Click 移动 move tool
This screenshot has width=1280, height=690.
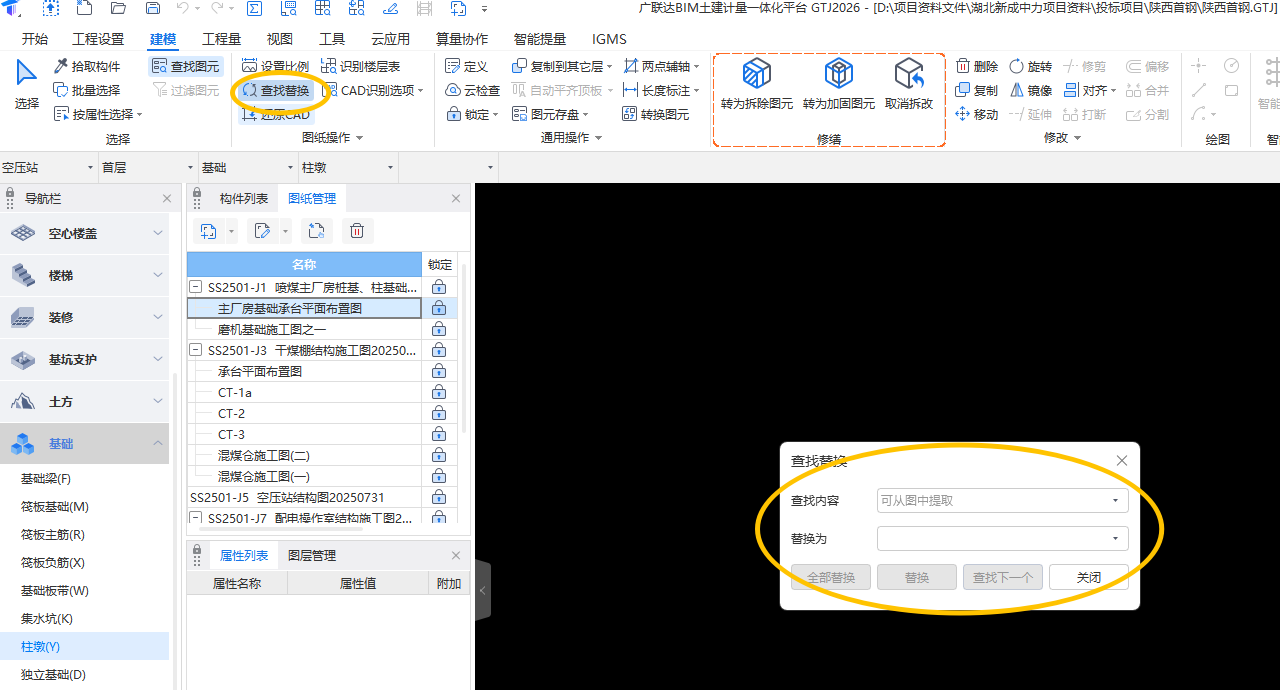(x=977, y=114)
